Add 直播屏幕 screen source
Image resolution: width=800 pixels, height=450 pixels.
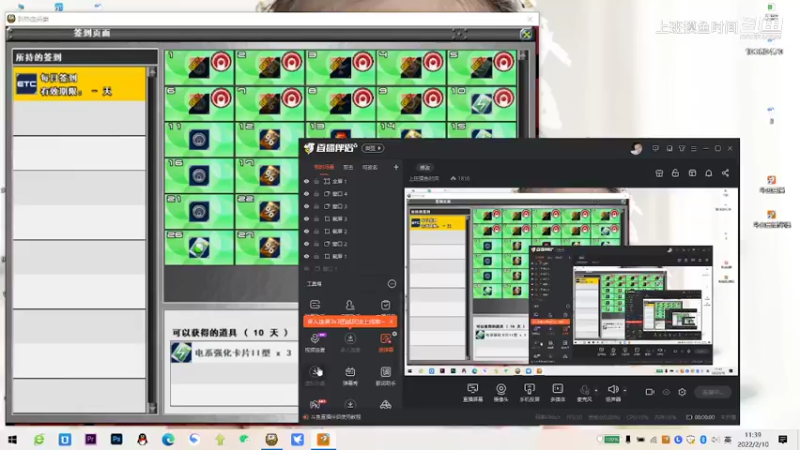472,392
